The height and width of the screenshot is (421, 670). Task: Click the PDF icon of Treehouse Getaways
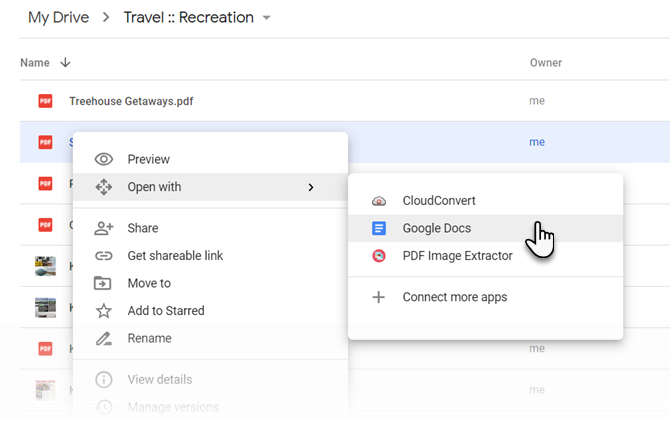click(x=45, y=101)
